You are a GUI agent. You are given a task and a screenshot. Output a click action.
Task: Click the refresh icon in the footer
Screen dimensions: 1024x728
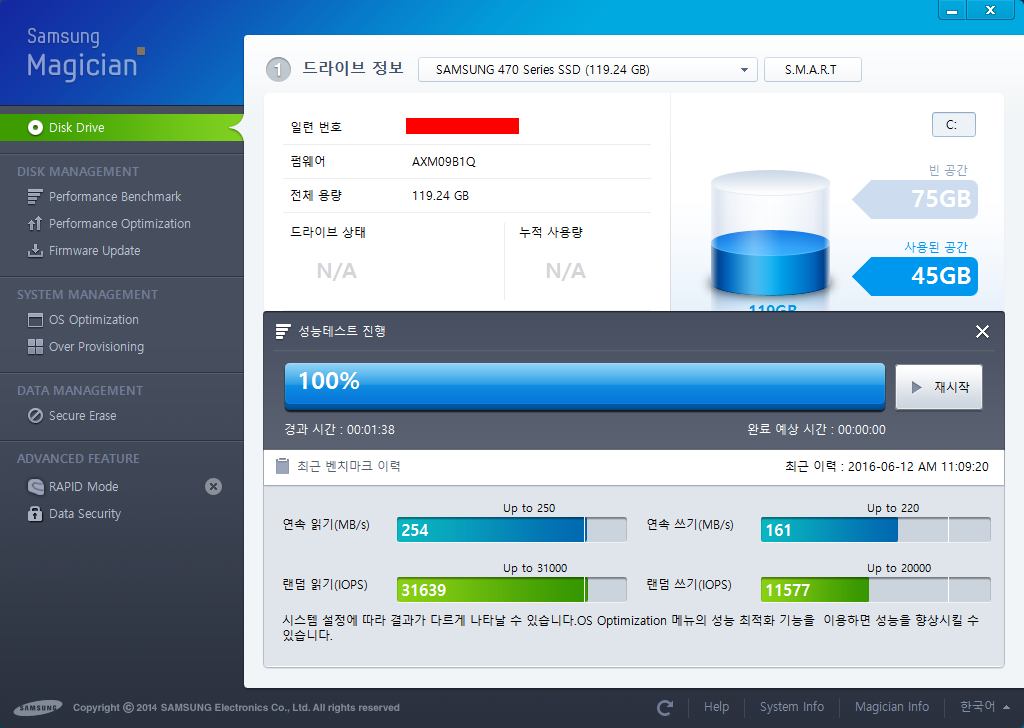(665, 708)
